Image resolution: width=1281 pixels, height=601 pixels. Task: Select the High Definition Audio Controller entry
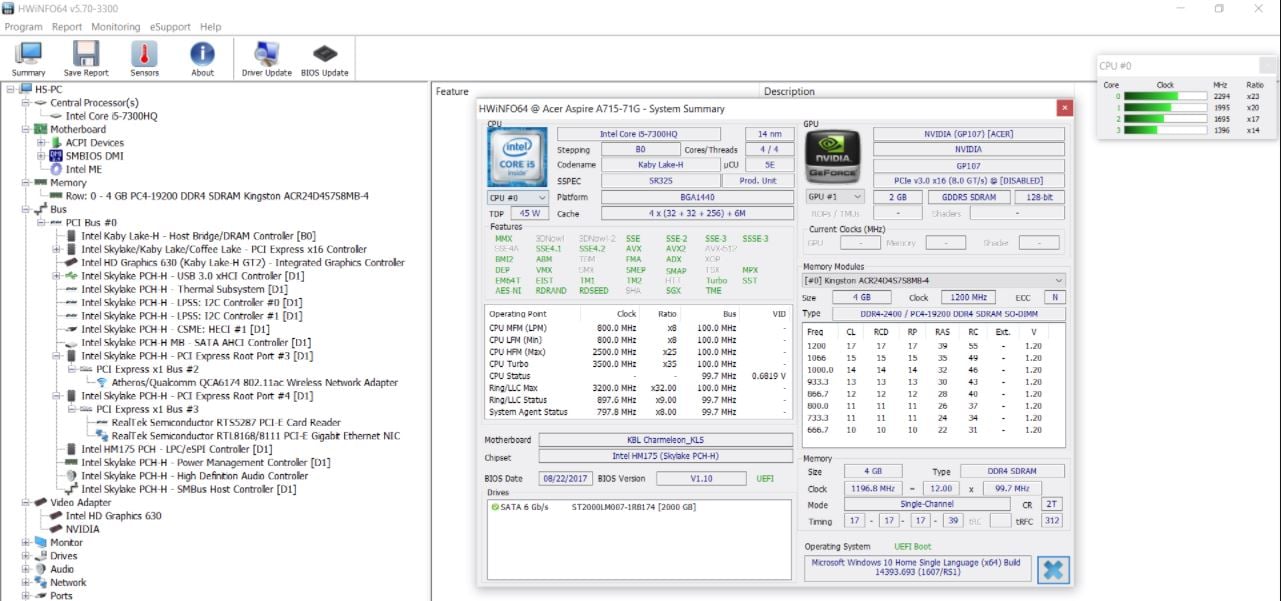point(194,476)
